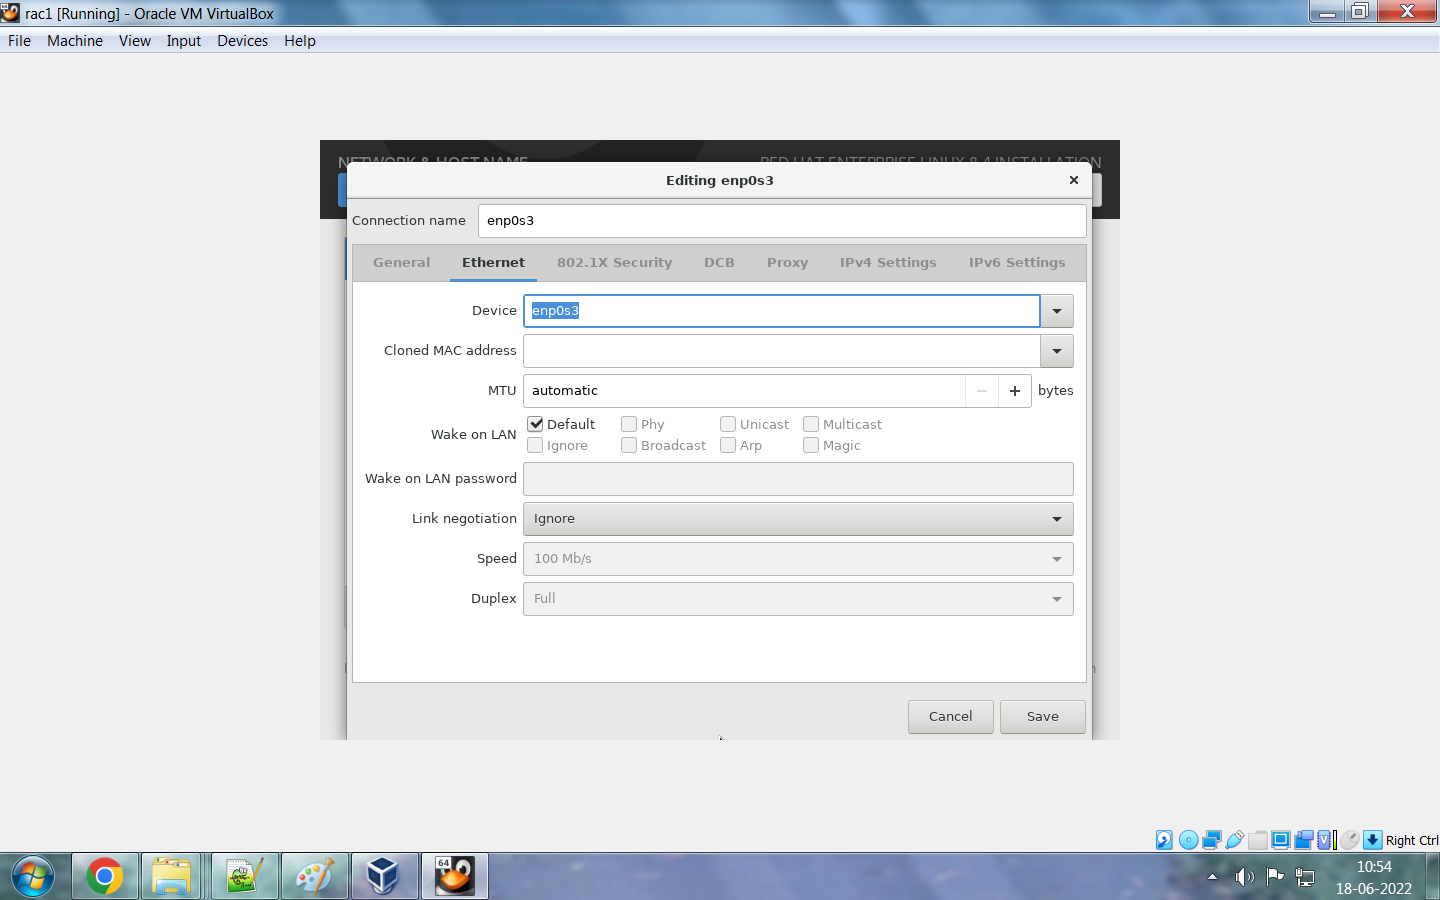This screenshot has height=900, width=1440.
Task: Switch to the General tab
Action: [x=401, y=262]
